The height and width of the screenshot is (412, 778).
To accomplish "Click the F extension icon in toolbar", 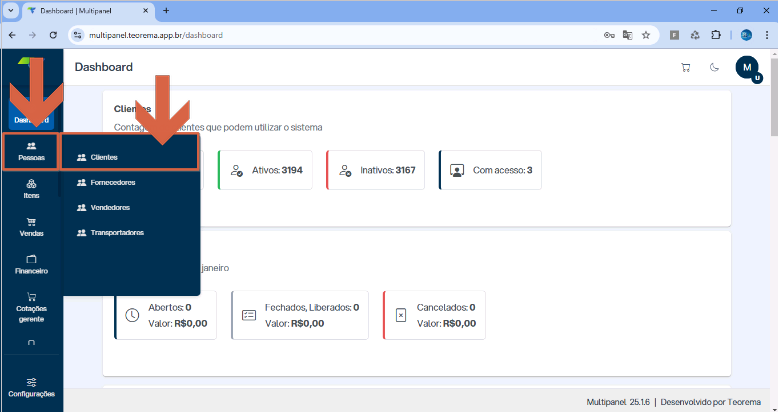I will pos(674,35).
